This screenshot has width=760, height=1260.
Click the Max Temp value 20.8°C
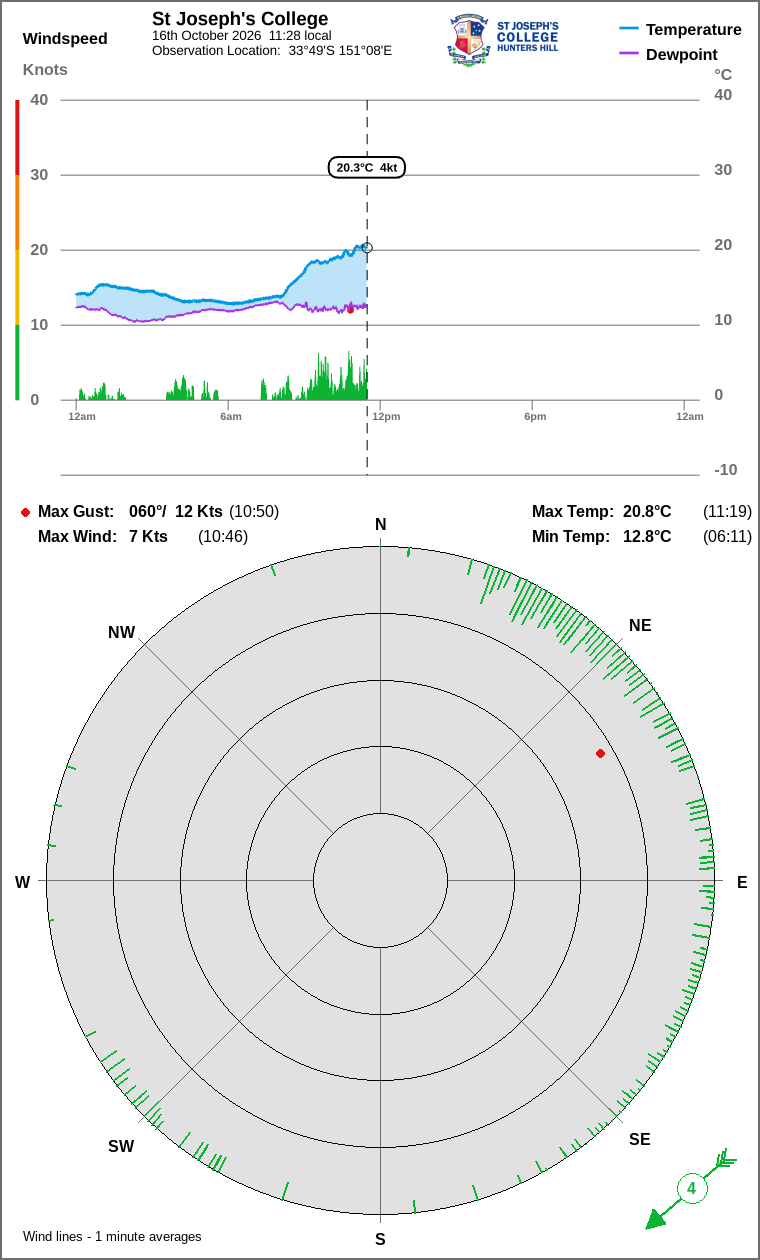click(647, 512)
